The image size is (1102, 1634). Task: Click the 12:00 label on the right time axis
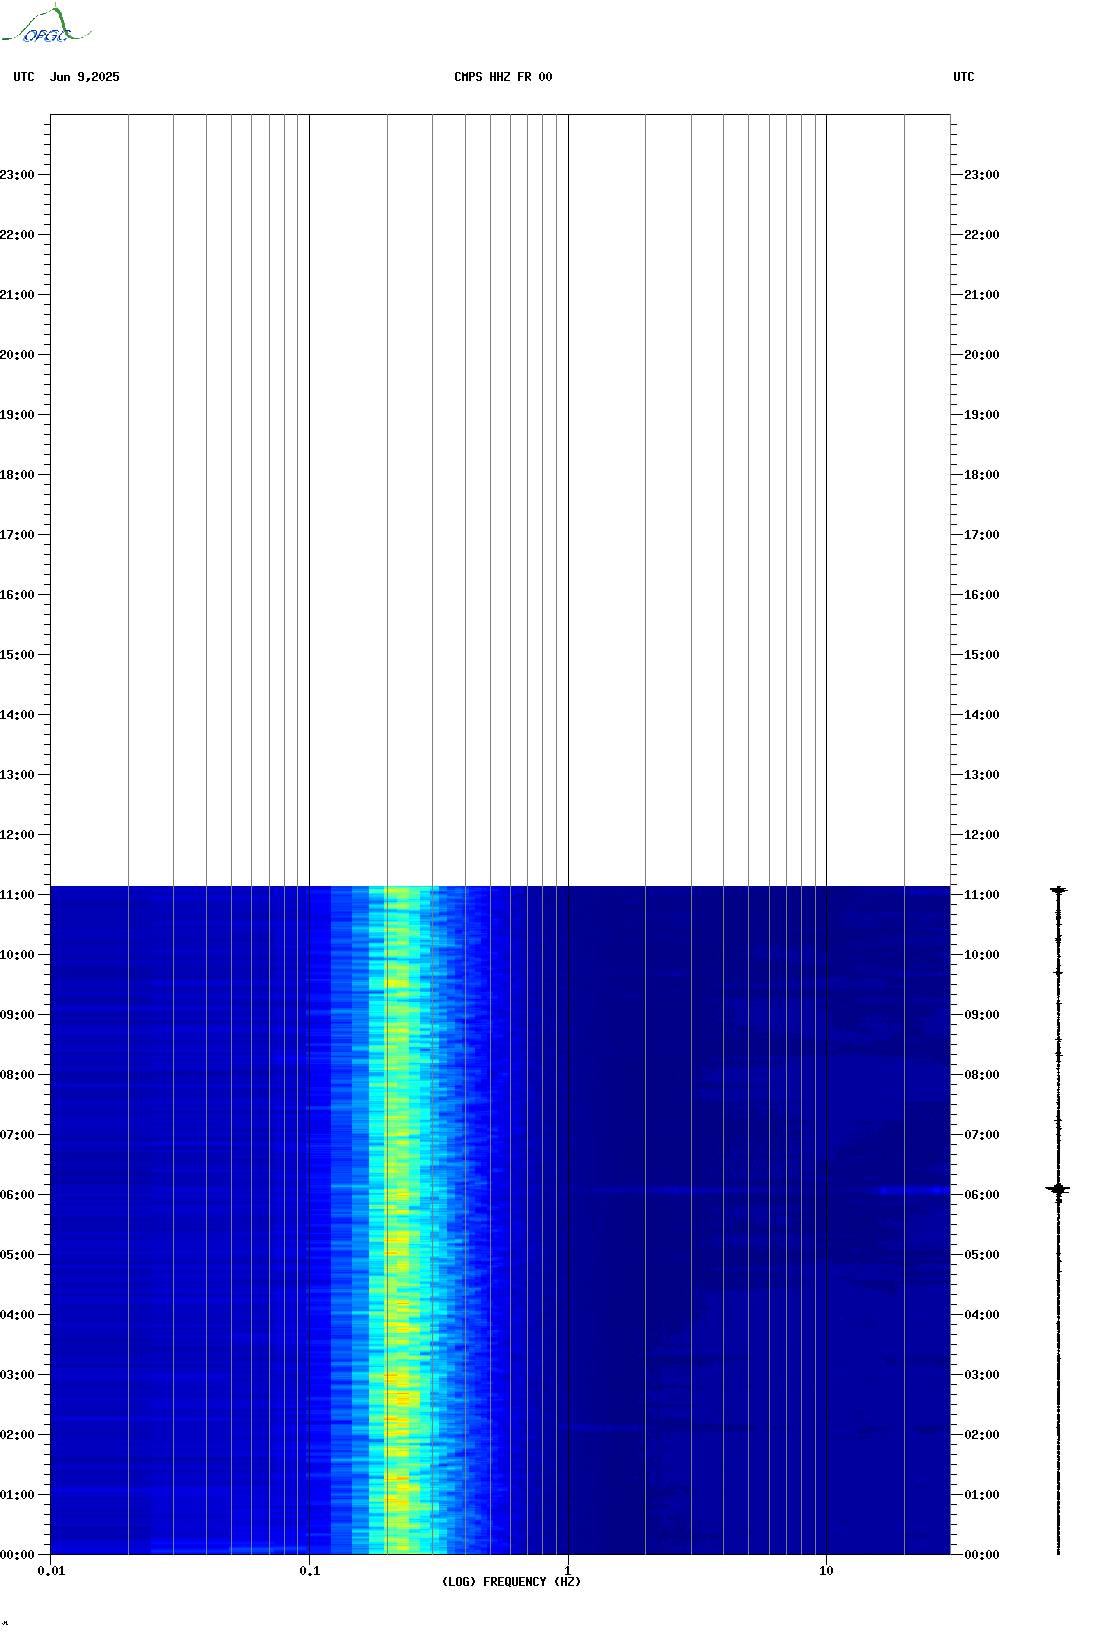(982, 835)
